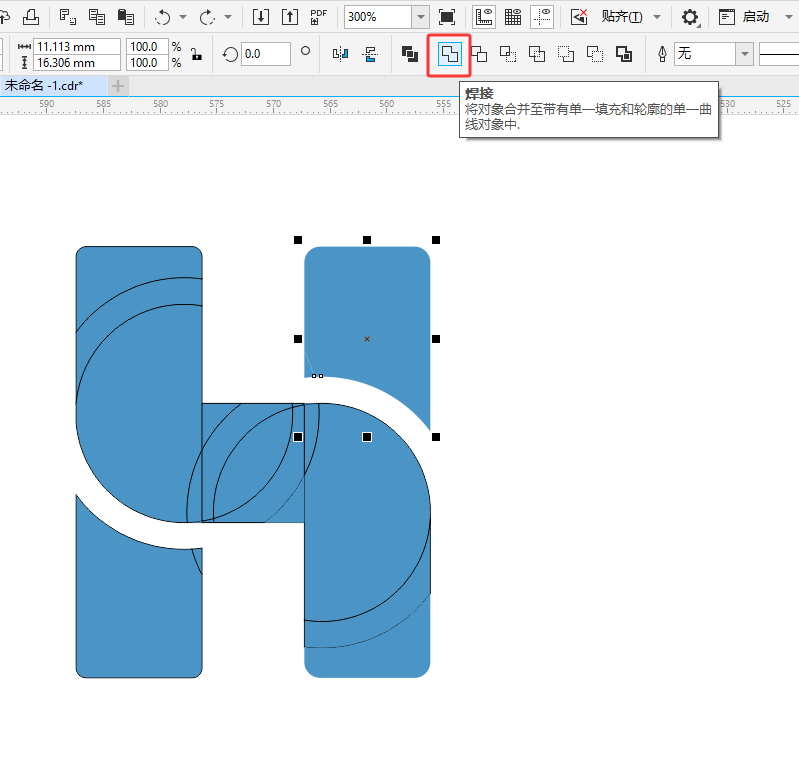The width and height of the screenshot is (799, 770).
Task: Open the outline width 无 dropdown
Action: point(744,54)
